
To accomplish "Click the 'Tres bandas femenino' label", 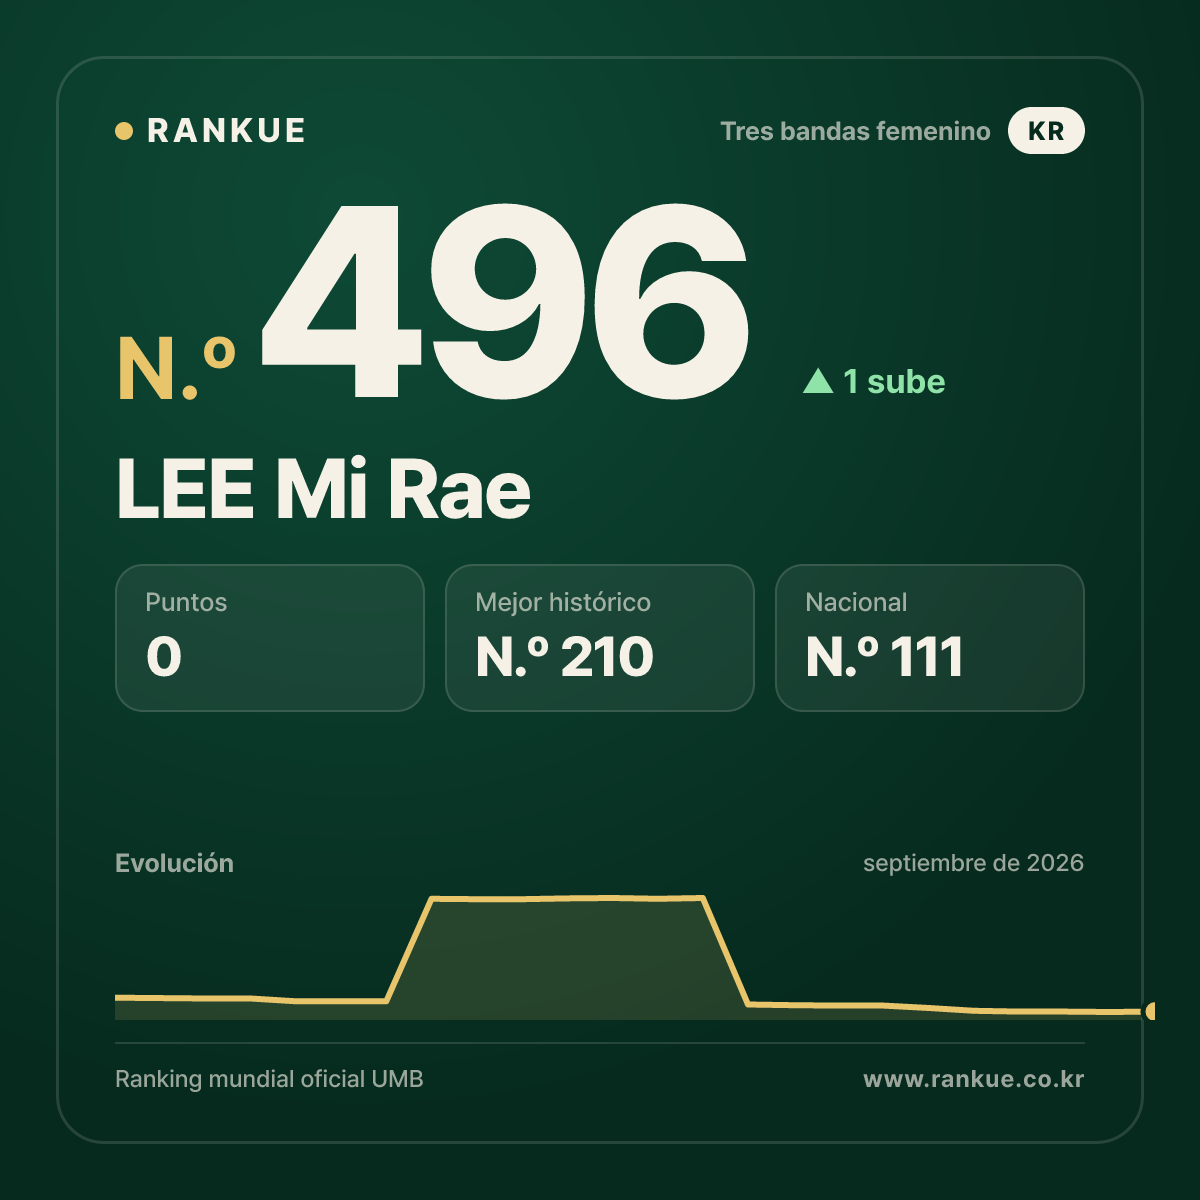I will [855, 131].
